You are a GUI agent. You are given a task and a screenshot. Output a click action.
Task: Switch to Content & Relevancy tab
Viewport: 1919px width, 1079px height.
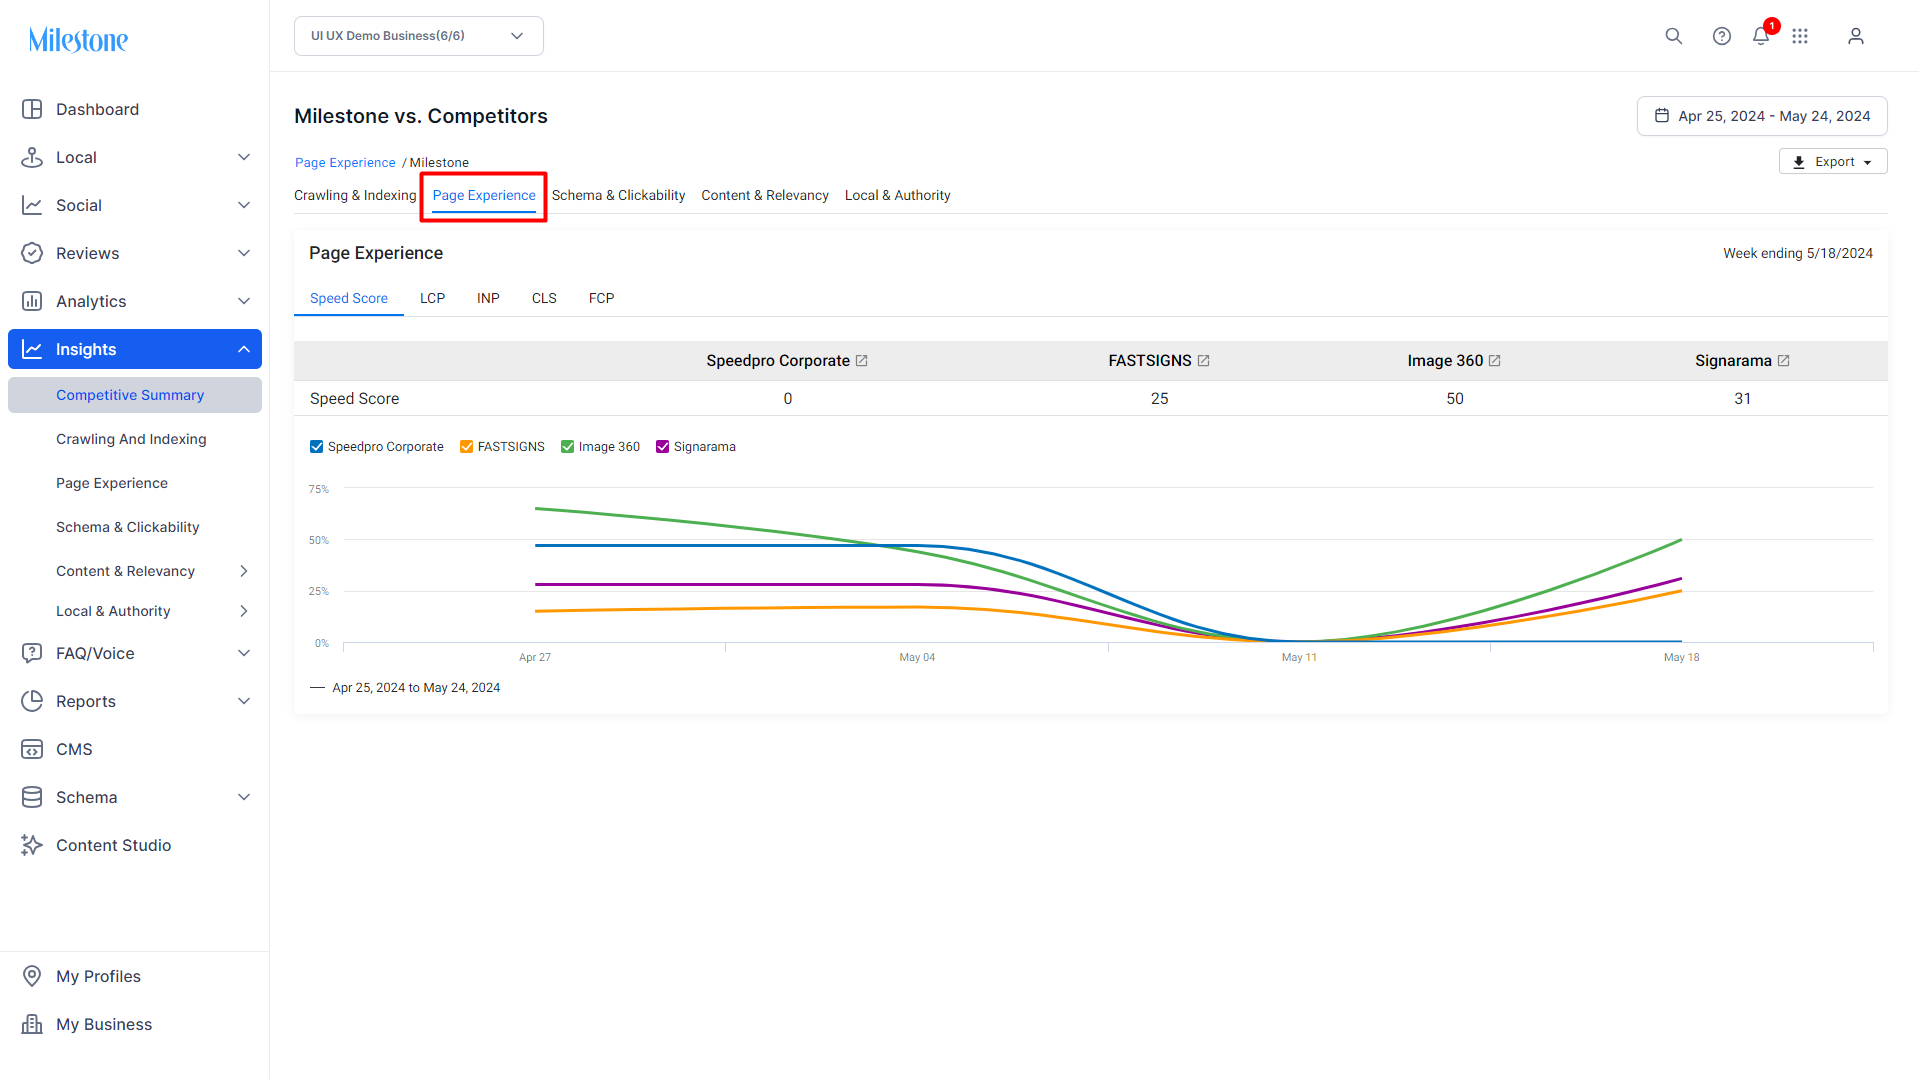point(765,196)
